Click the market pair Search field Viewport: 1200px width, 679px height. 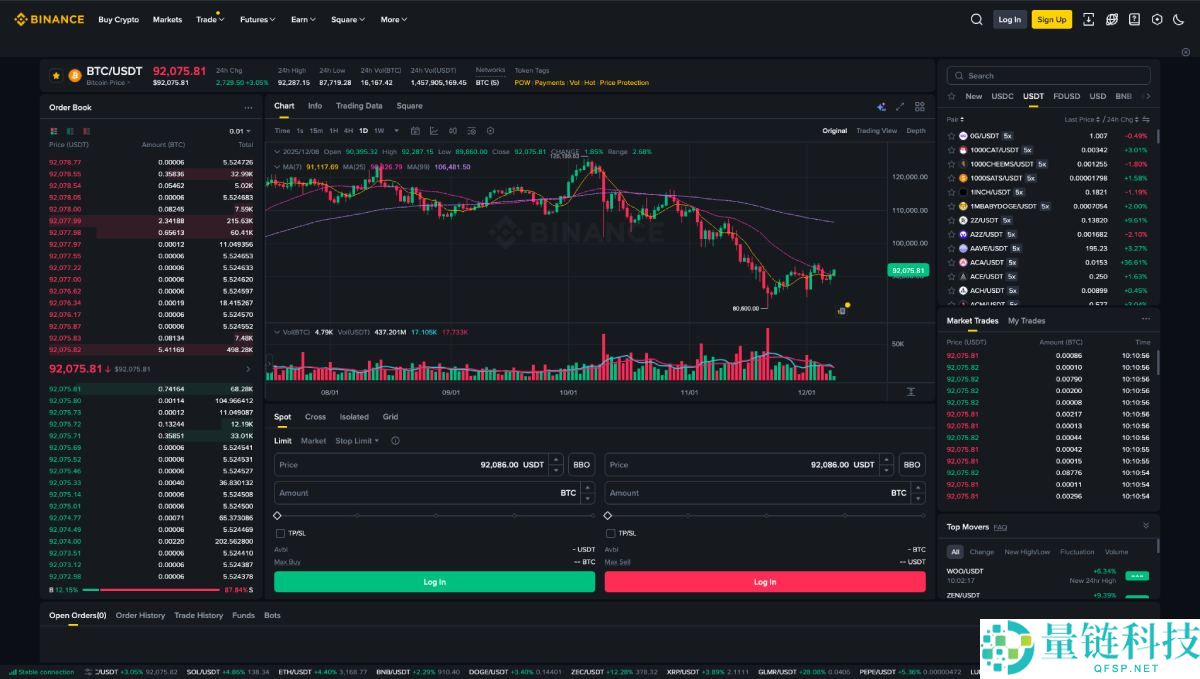coord(1050,75)
